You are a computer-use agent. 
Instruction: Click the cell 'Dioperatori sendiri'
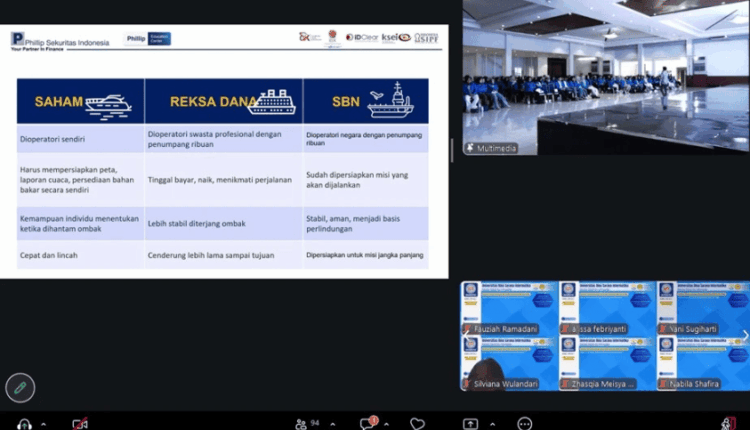(x=80, y=139)
